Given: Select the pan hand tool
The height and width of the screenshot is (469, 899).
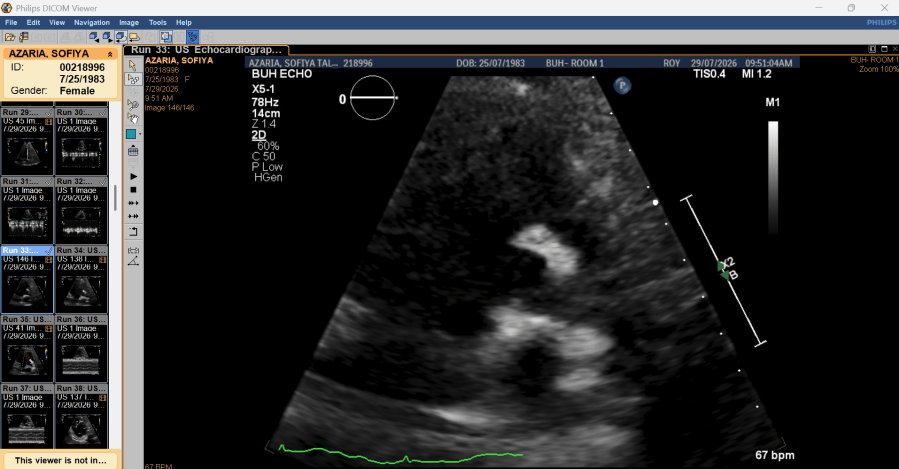Looking at the screenshot, I should [x=133, y=118].
